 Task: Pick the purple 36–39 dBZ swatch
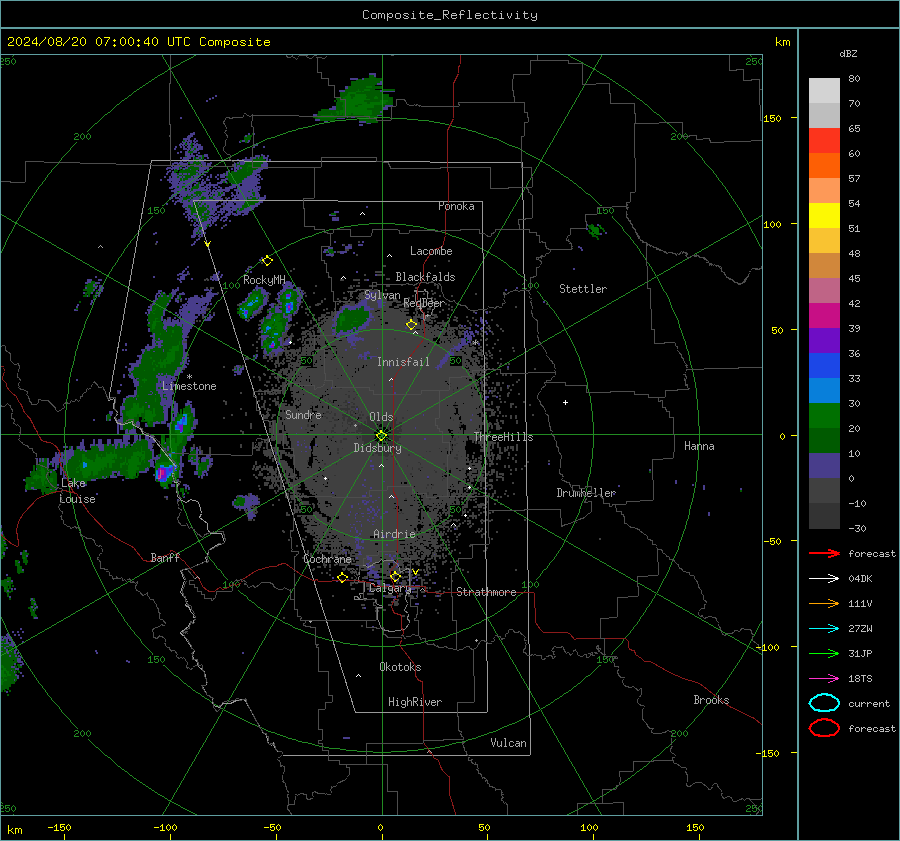tap(824, 341)
